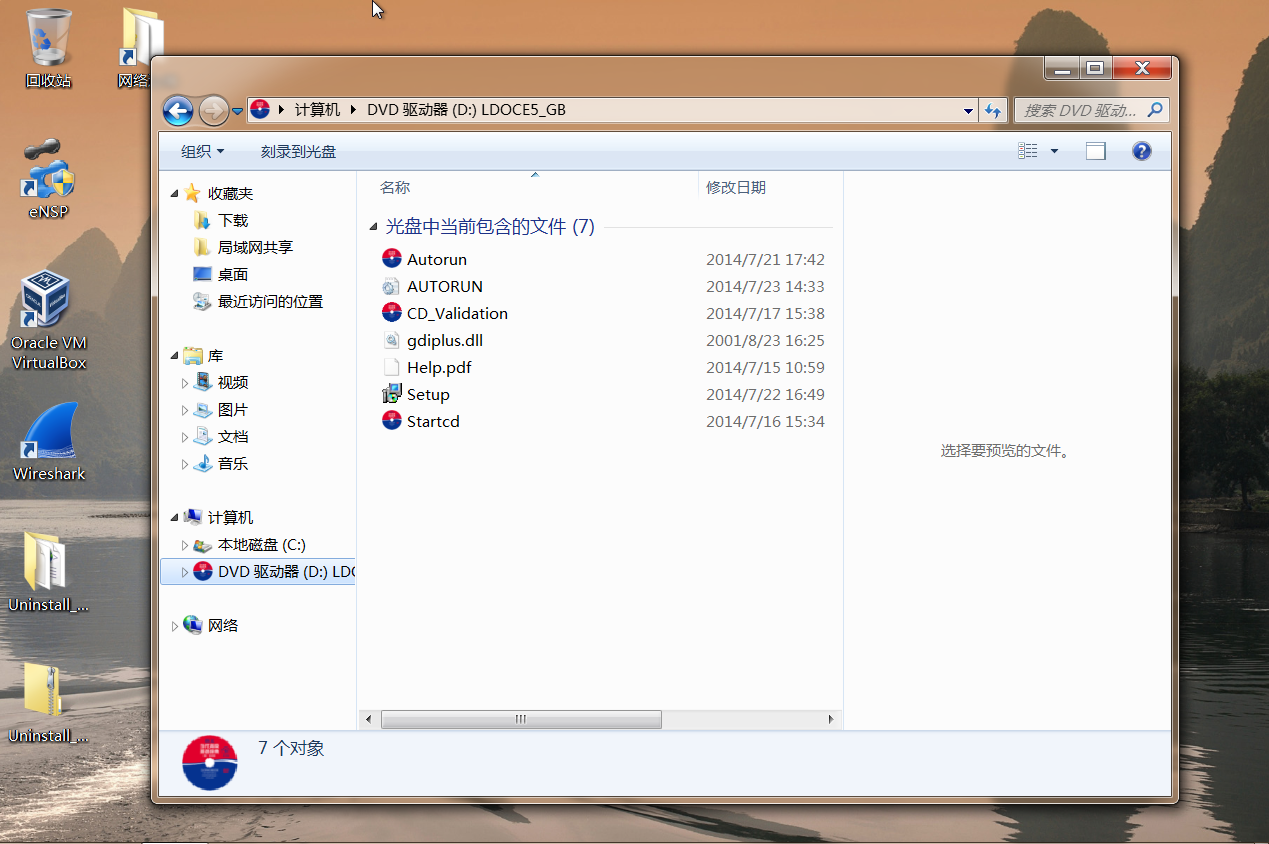Image resolution: width=1269 pixels, height=844 pixels.
Task: Click horizontal scrollbar left arrow
Action: (369, 719)
